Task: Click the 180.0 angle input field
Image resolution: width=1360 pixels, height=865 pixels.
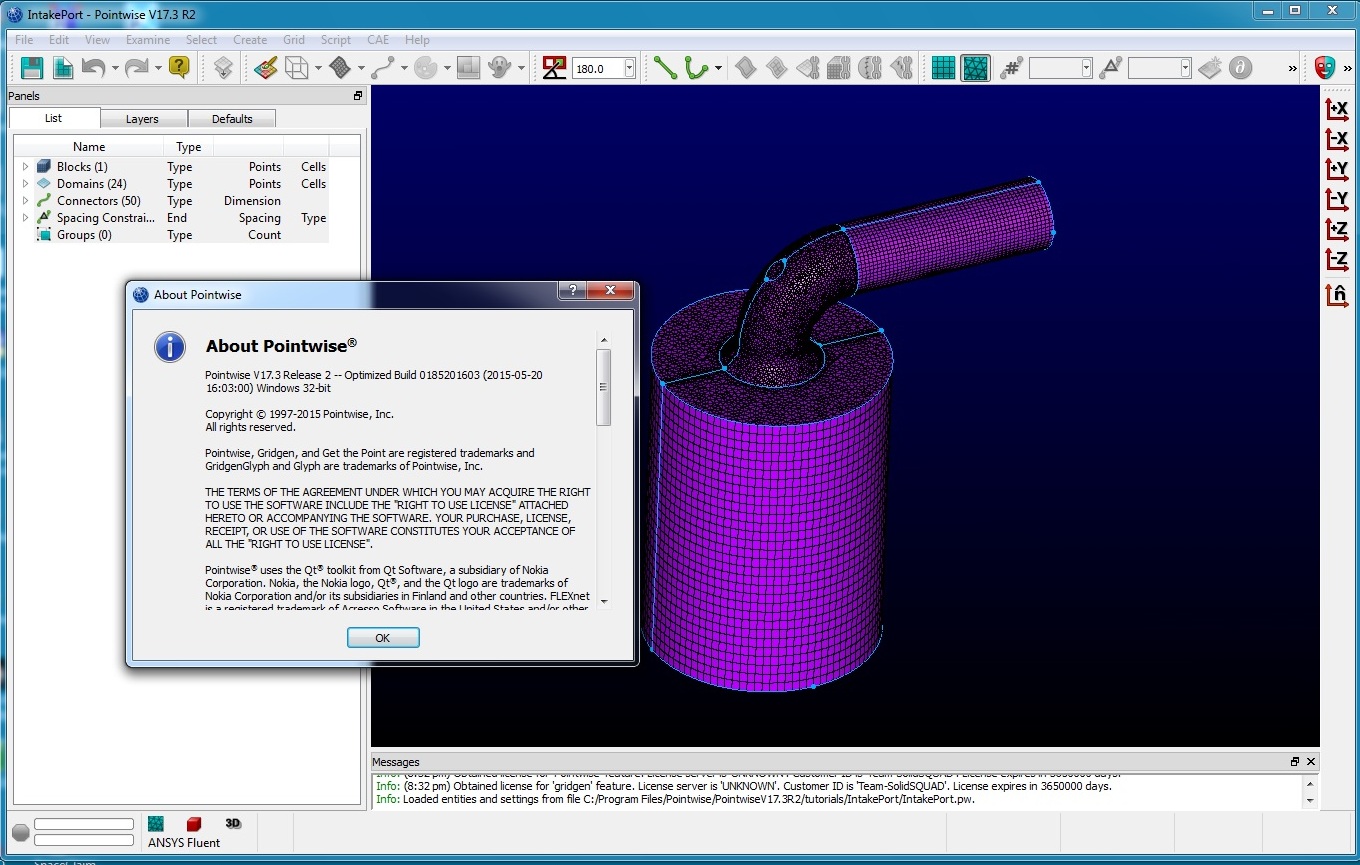Action: (598, 68)
